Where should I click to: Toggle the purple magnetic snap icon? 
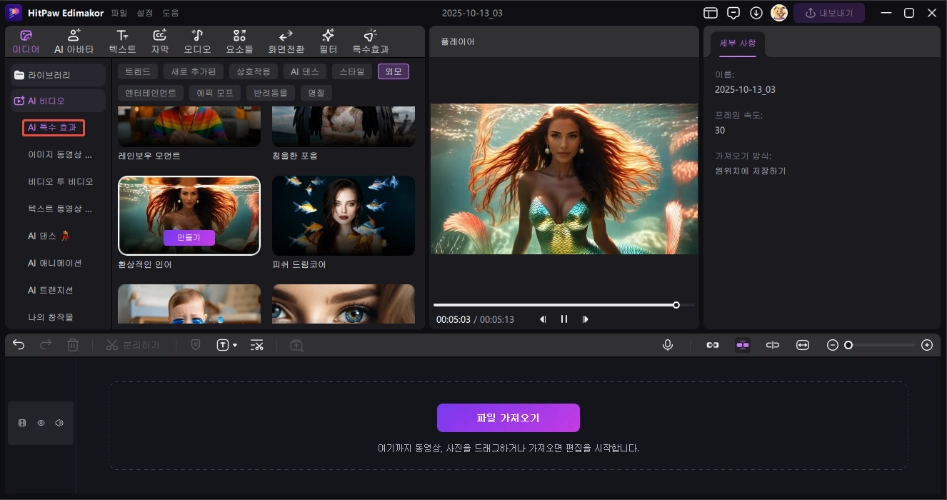click(742, 345)
